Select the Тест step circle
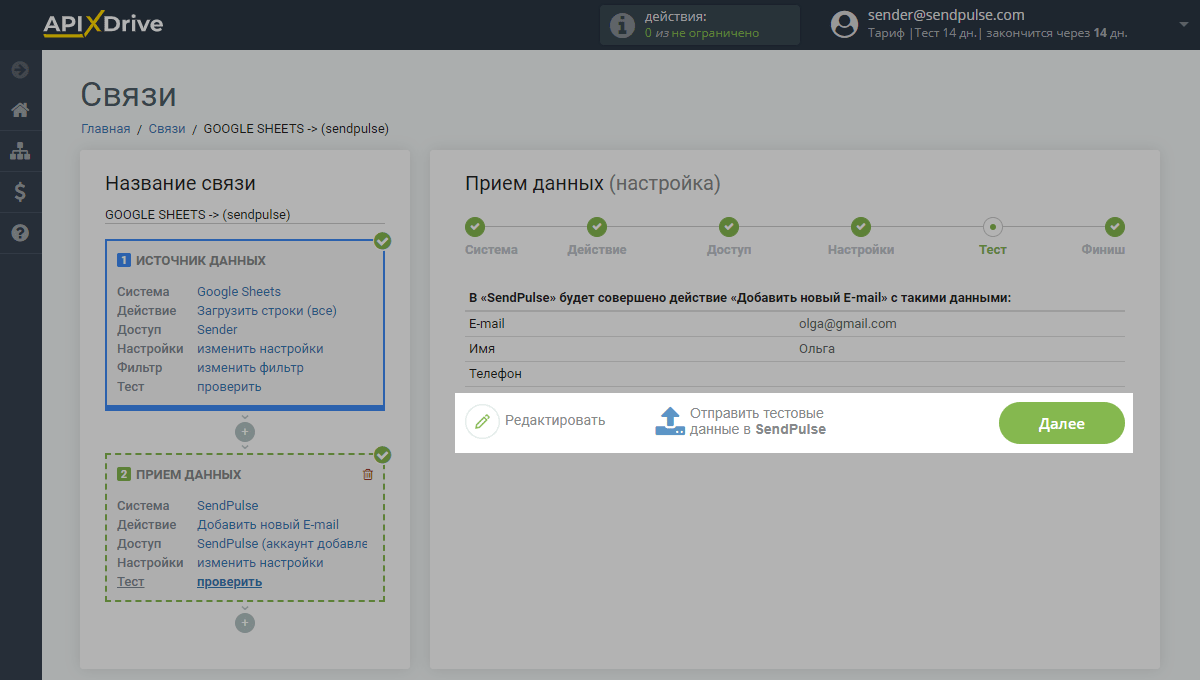Screen dimensions: 1200x680 (993, 227)
